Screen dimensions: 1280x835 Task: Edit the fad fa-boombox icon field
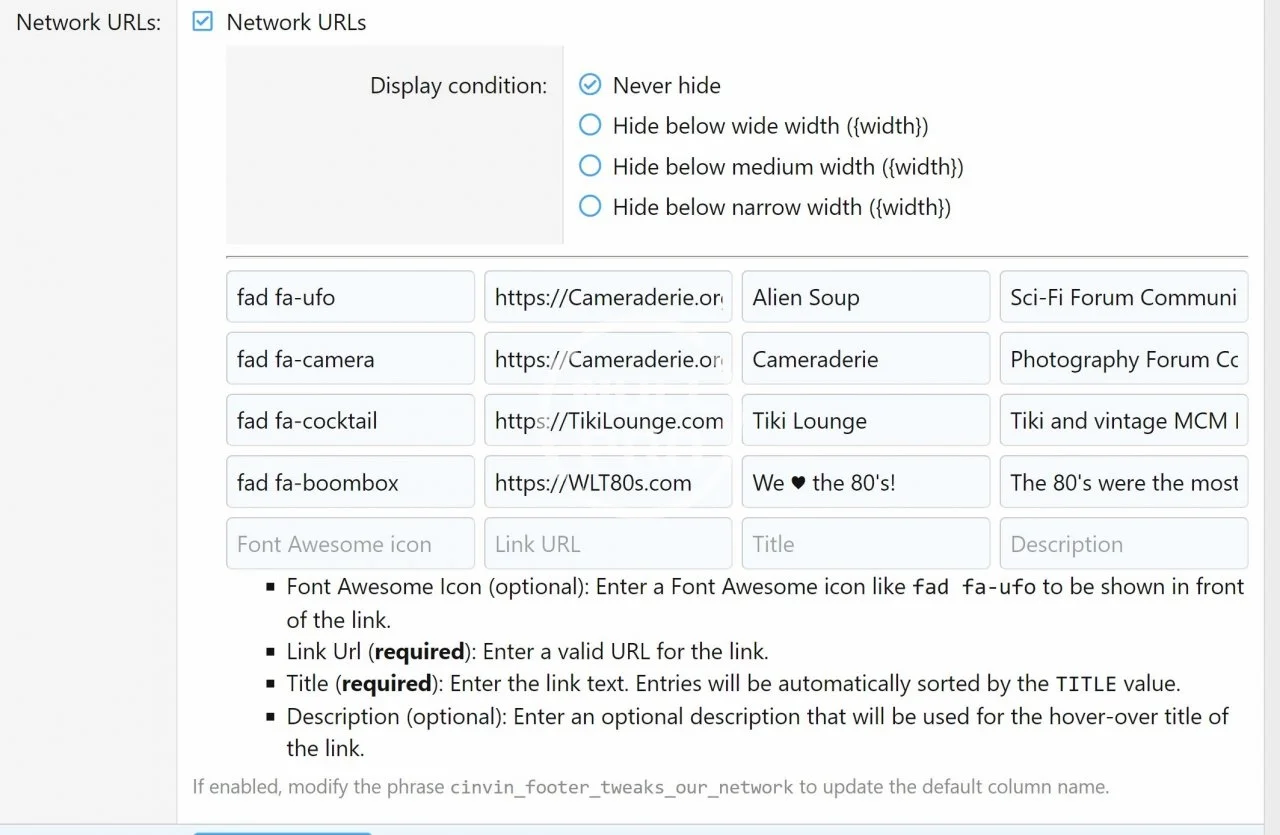[350, 483]
